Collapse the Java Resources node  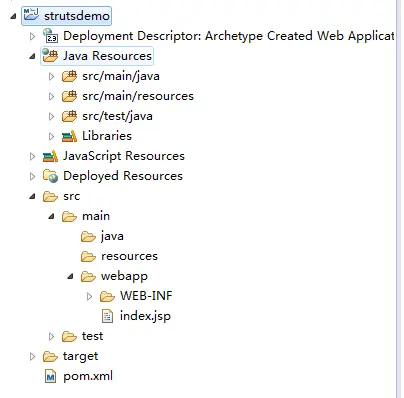coord(32,56)
